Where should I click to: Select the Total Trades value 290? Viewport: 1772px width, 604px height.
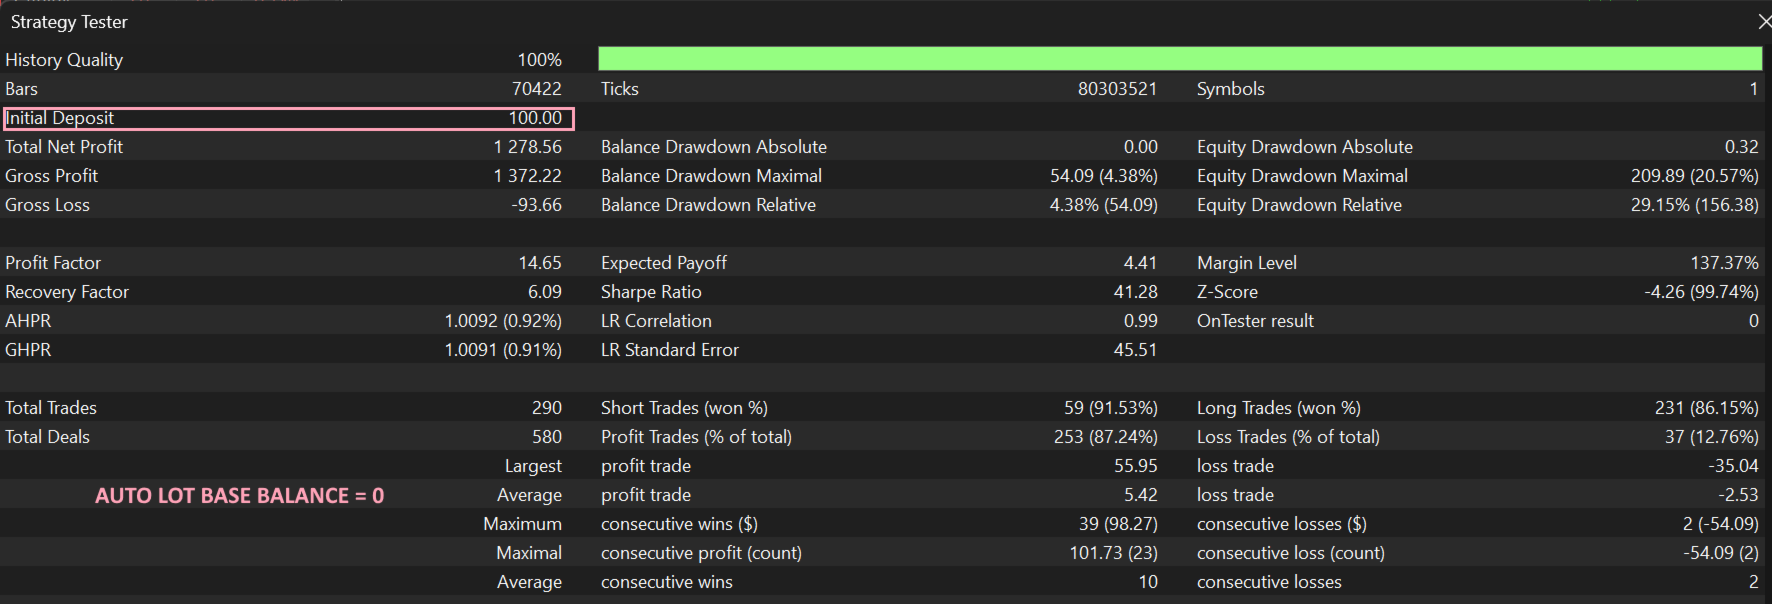[546, 408]
